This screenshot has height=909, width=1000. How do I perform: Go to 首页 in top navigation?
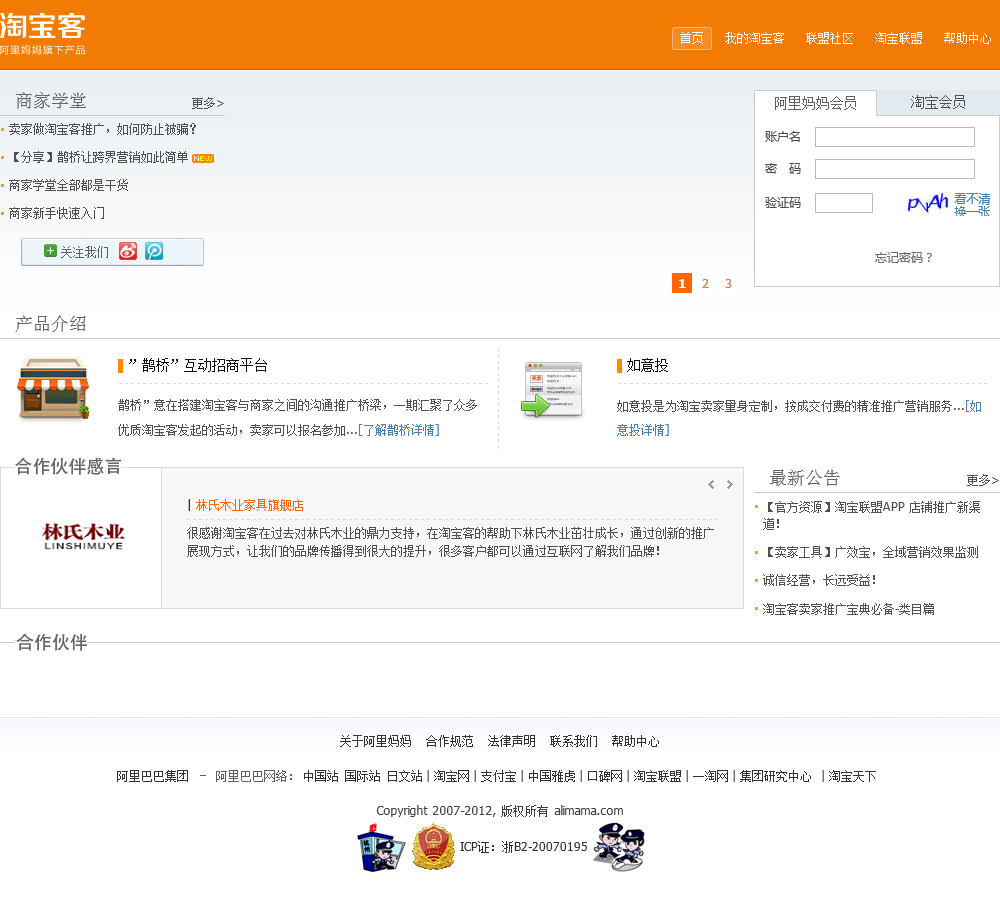691,38
